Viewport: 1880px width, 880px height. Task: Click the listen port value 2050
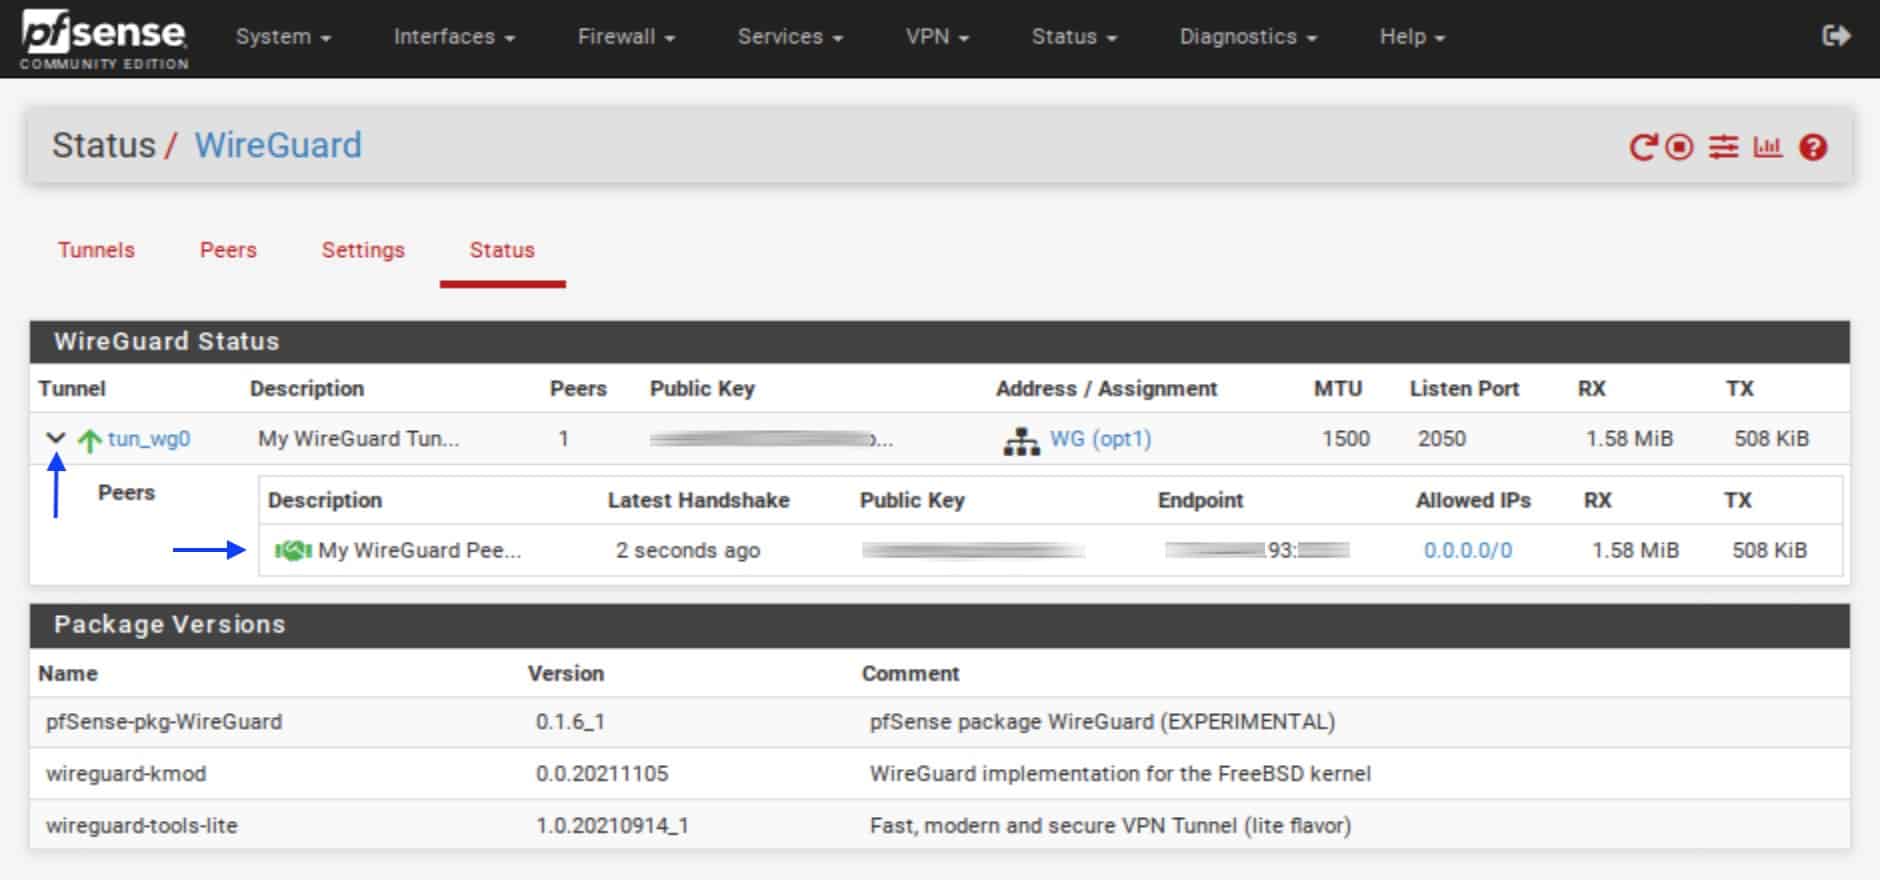coord(1442,439)
